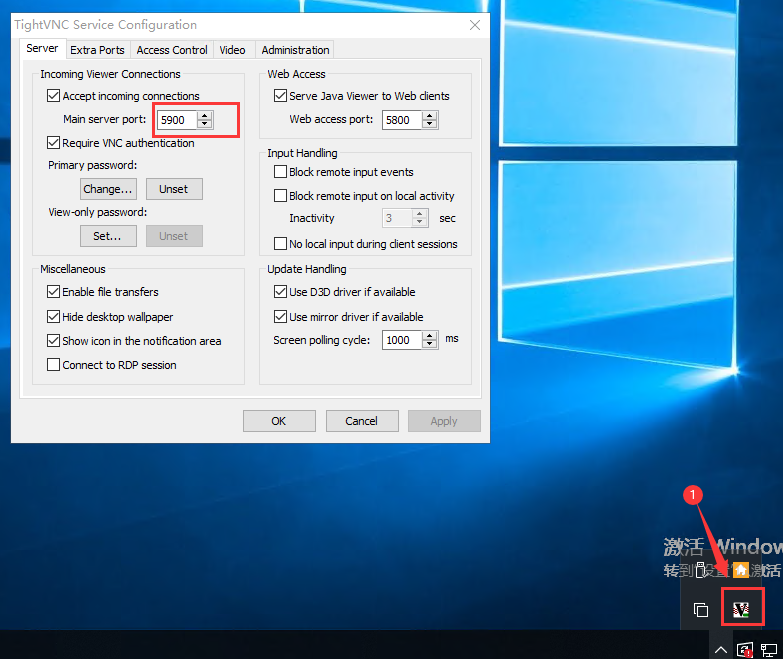This screenshot has height=659, width=783.
Task: Decrease the web access port value
Action: click(x=429, y=124)
